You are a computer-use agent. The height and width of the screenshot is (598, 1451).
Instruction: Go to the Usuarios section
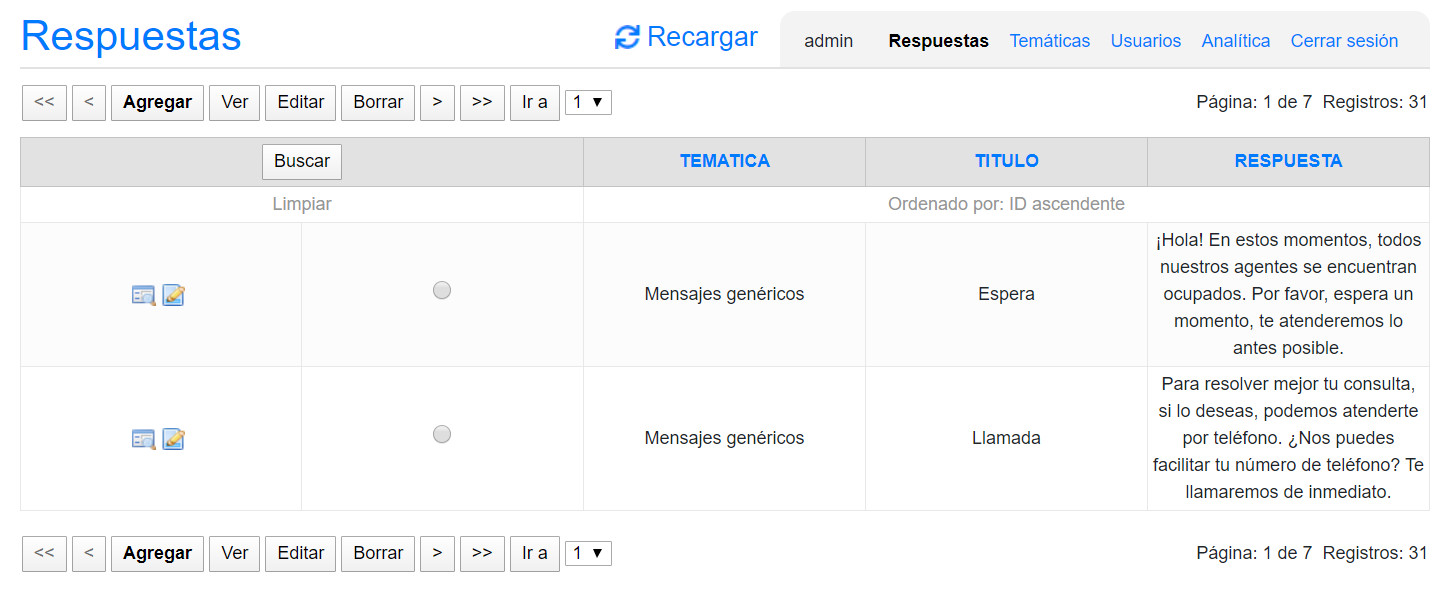coord(1145,41)
